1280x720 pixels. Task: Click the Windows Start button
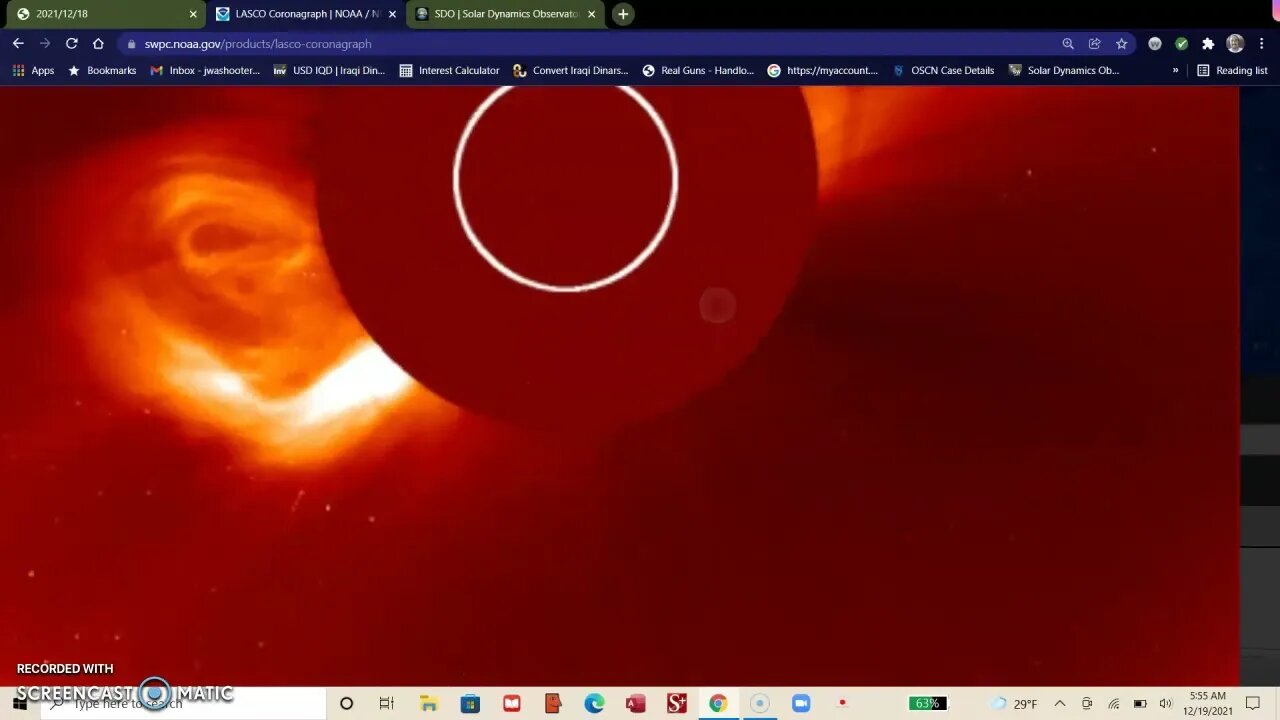point(19,703)
